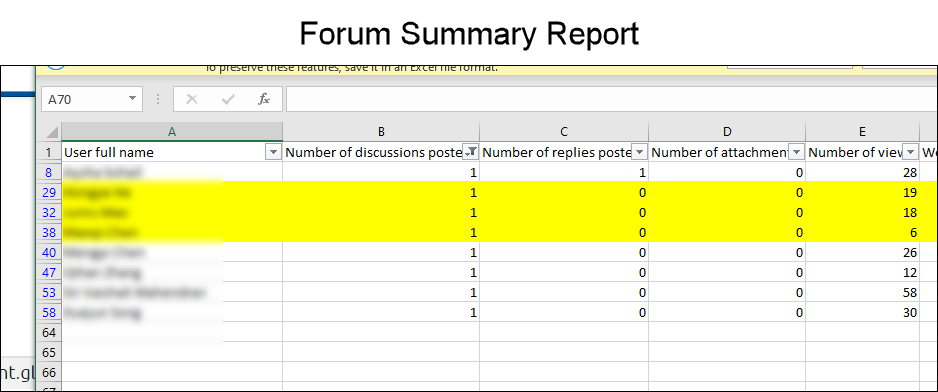Click highlighted views cell showing 19

pos(862,192)
